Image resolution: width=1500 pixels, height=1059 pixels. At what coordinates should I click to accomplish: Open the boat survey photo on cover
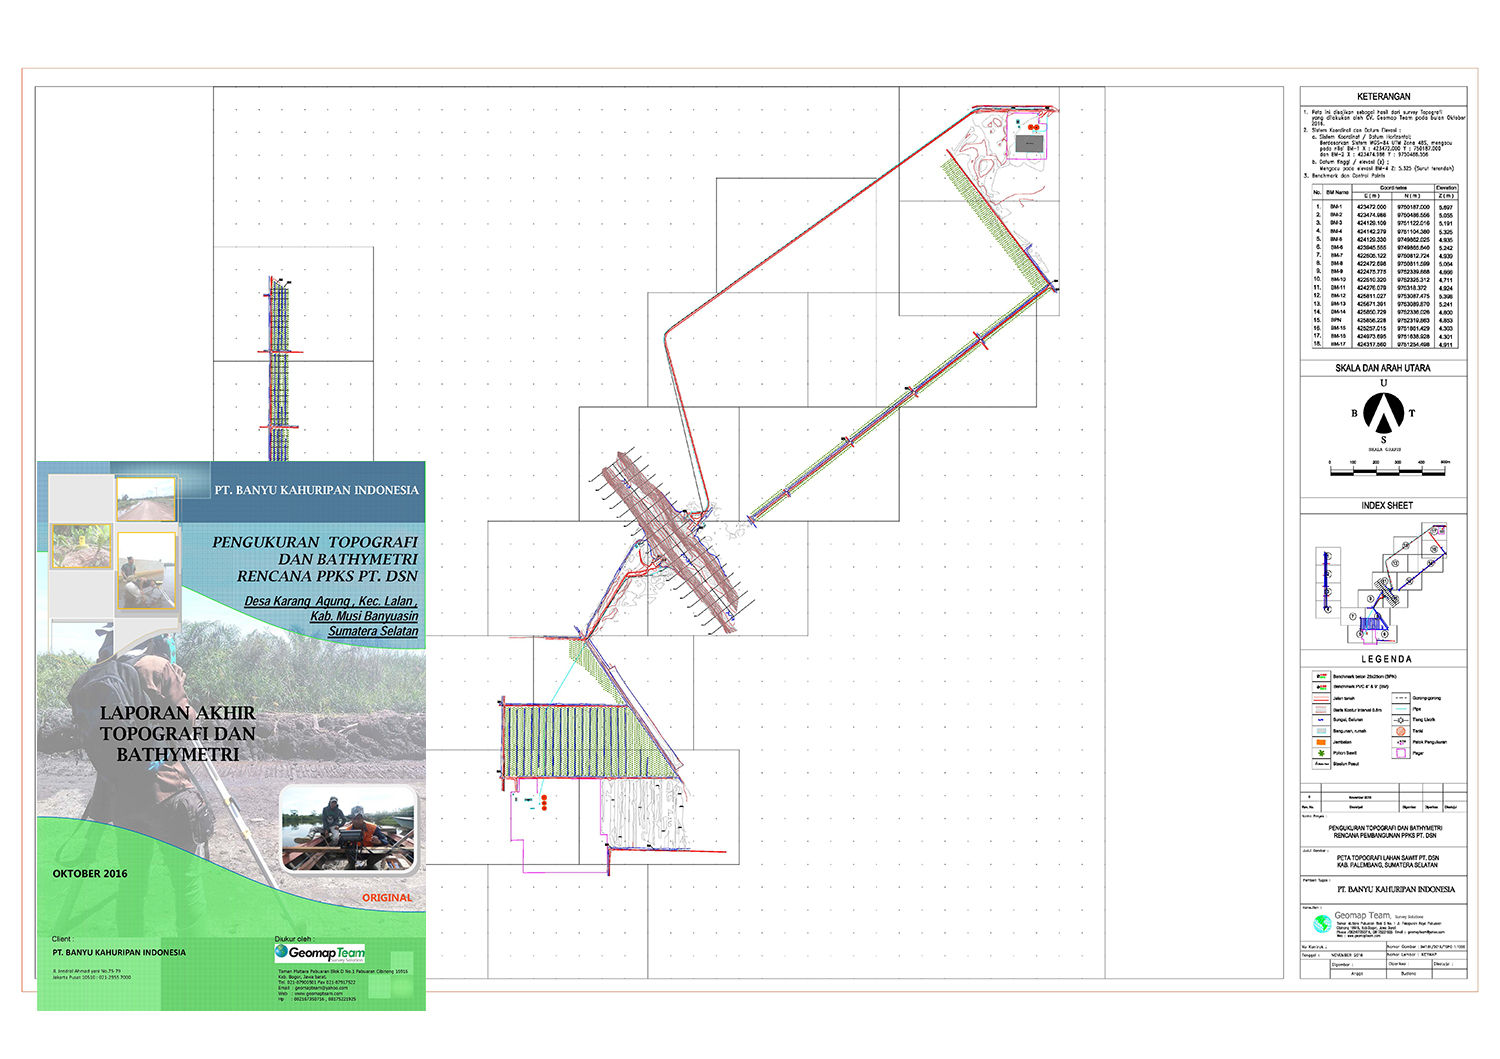pyautogui.click(x=347, y=829)
